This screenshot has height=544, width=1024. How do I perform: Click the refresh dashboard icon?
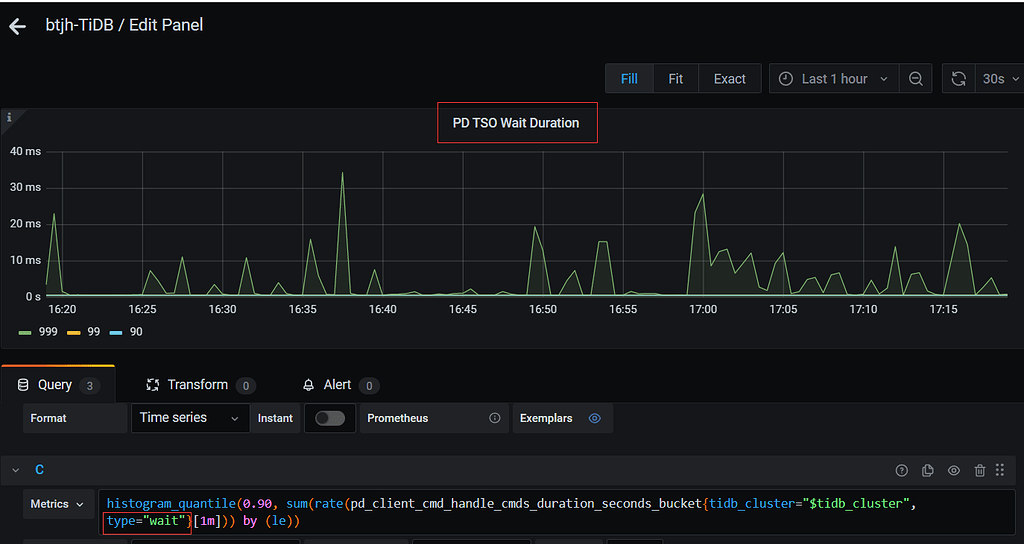coord(958,79)
